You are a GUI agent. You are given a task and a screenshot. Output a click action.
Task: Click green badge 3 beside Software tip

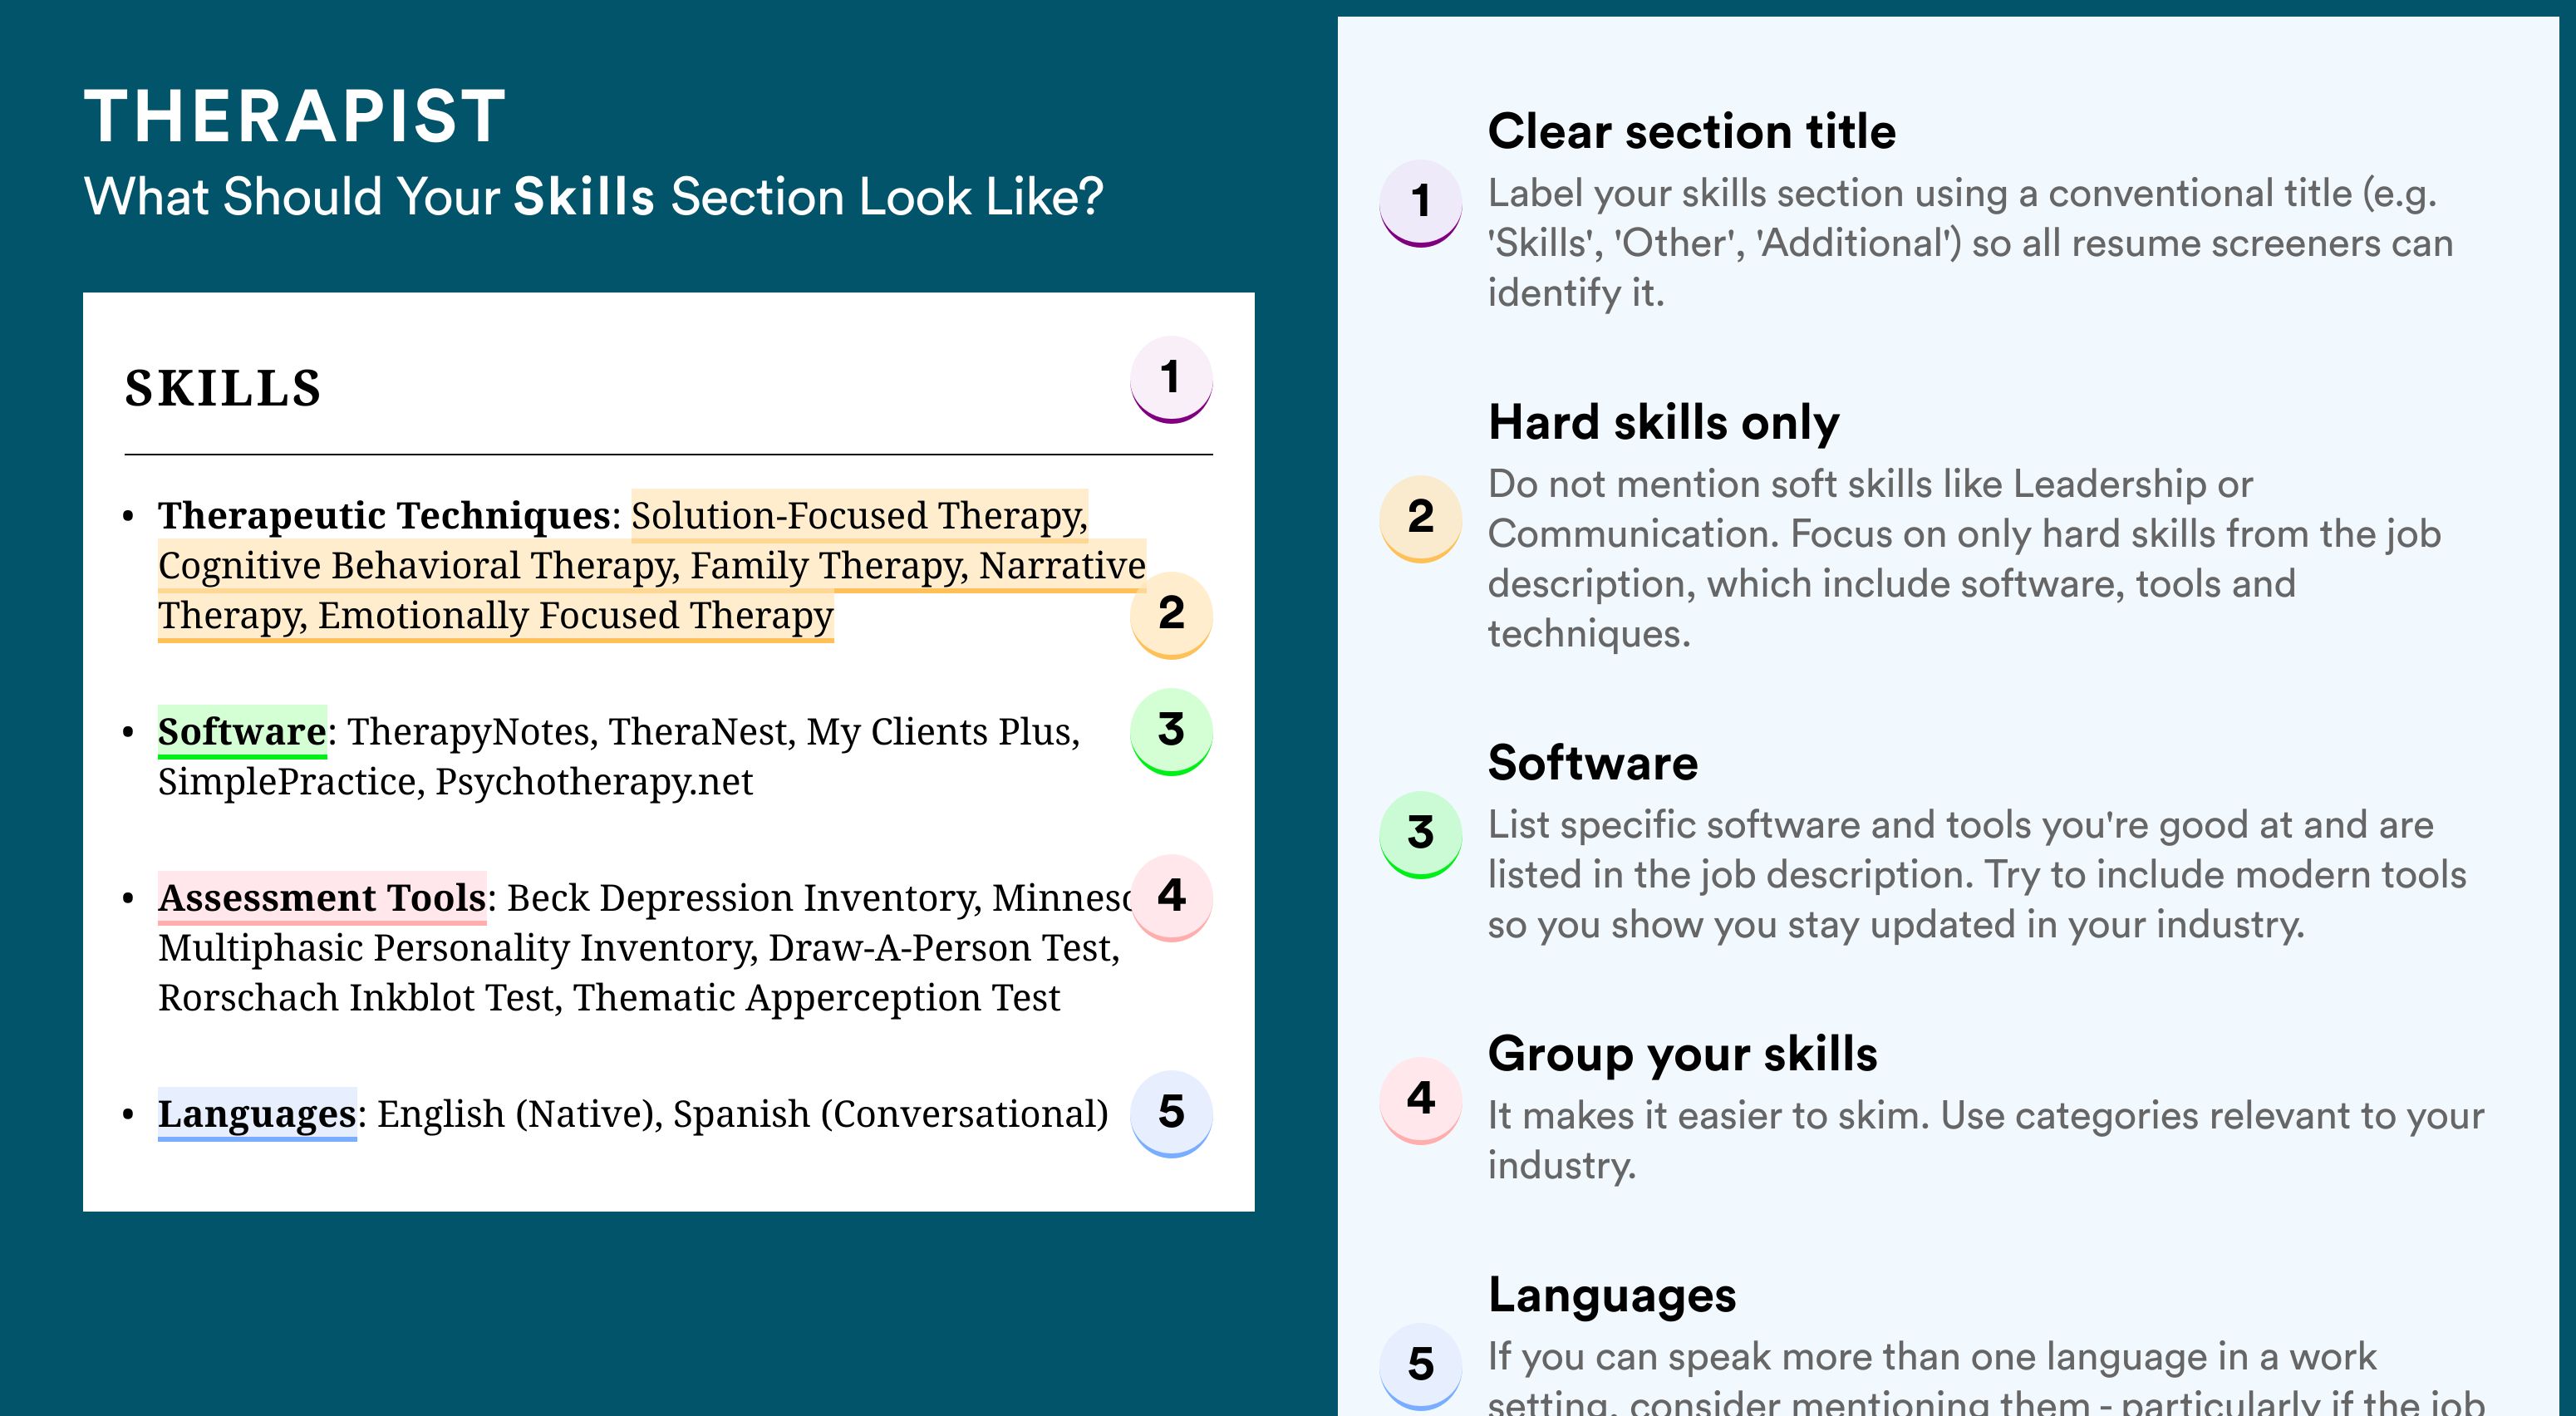pyautogui.click(x=1421, y=834)
